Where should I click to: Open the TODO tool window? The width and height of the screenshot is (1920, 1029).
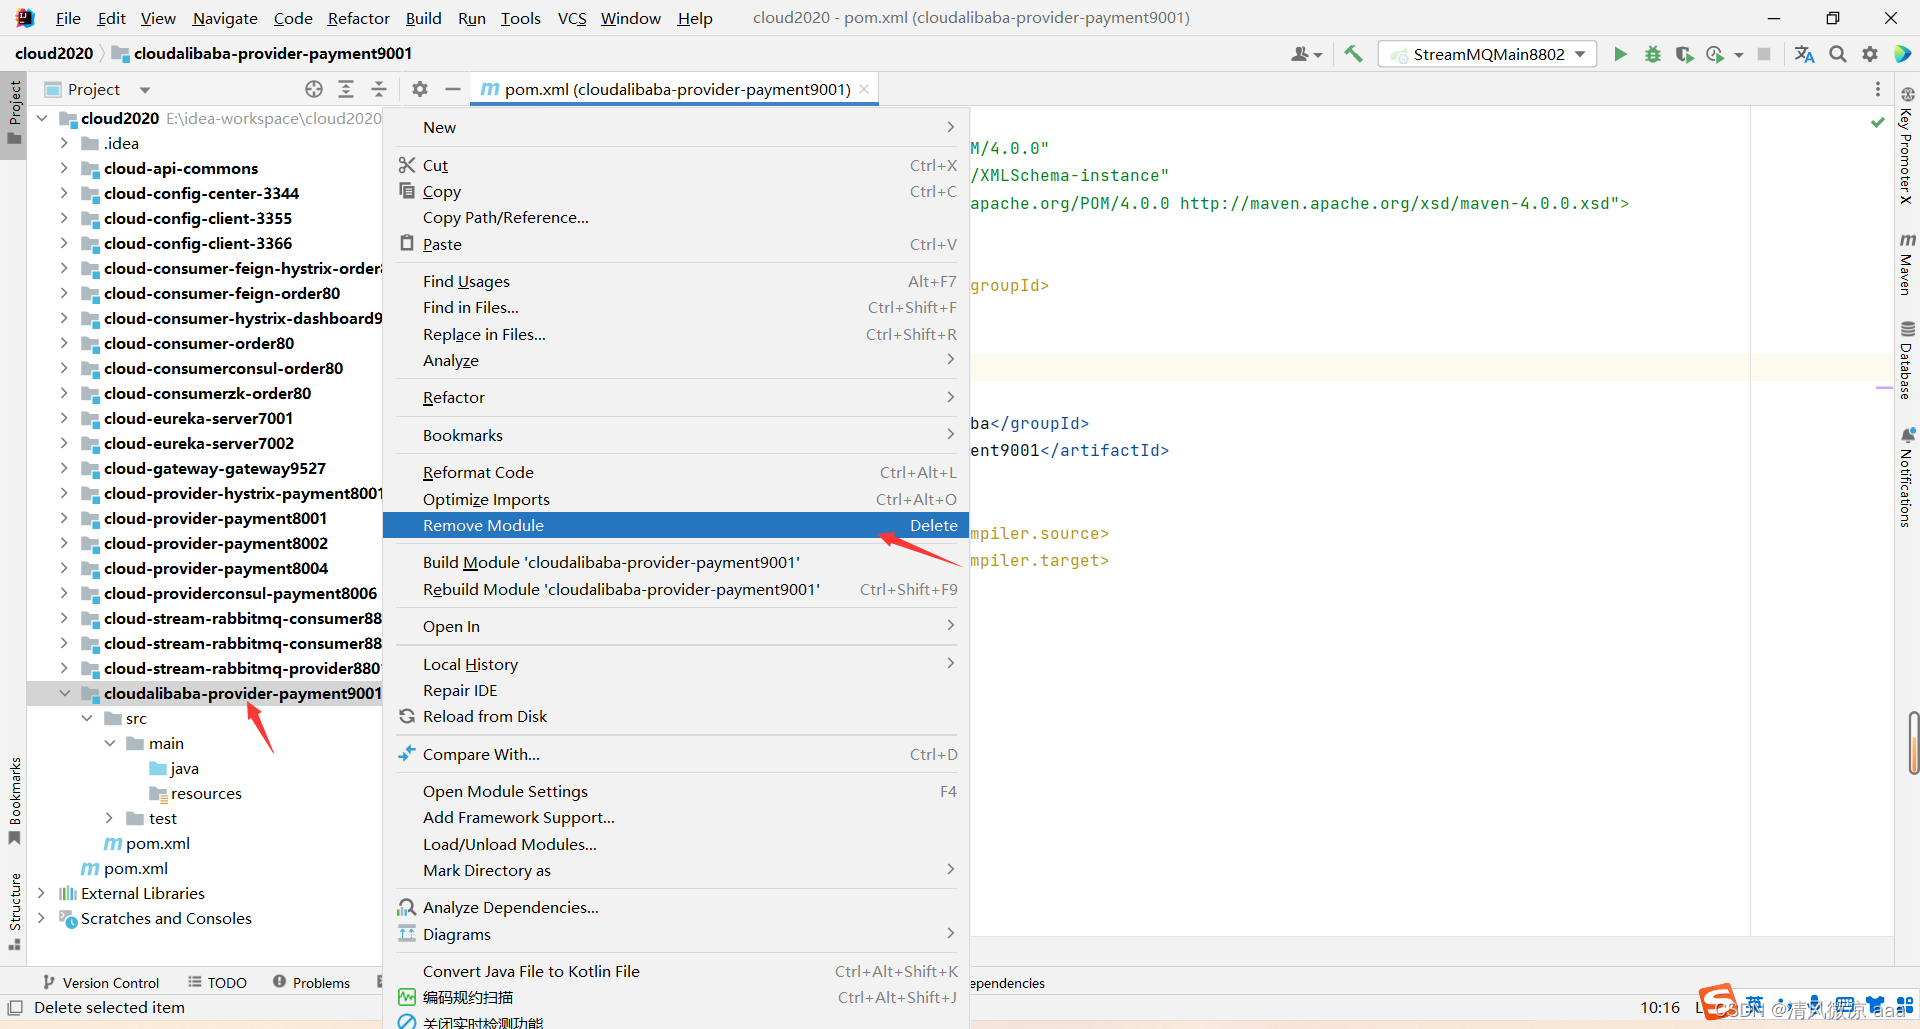pyautogui.click(x=217, y=982)
